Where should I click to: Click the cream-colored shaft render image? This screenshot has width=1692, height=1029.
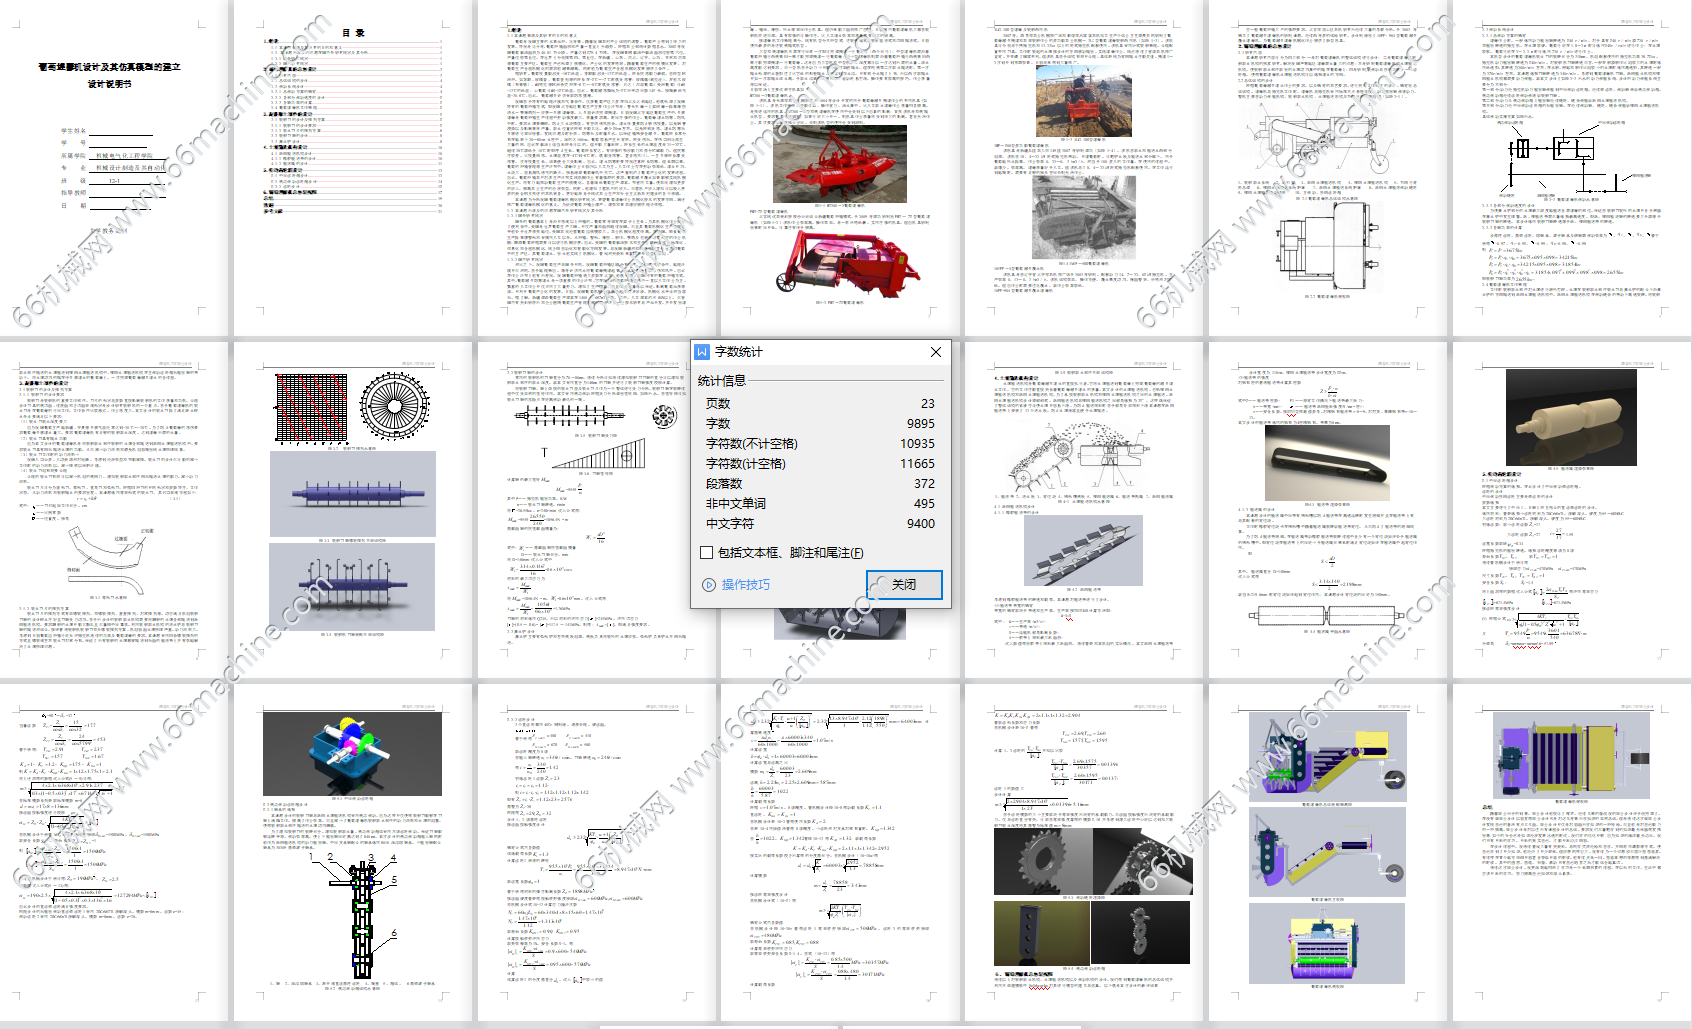[x=1570, y=417]
